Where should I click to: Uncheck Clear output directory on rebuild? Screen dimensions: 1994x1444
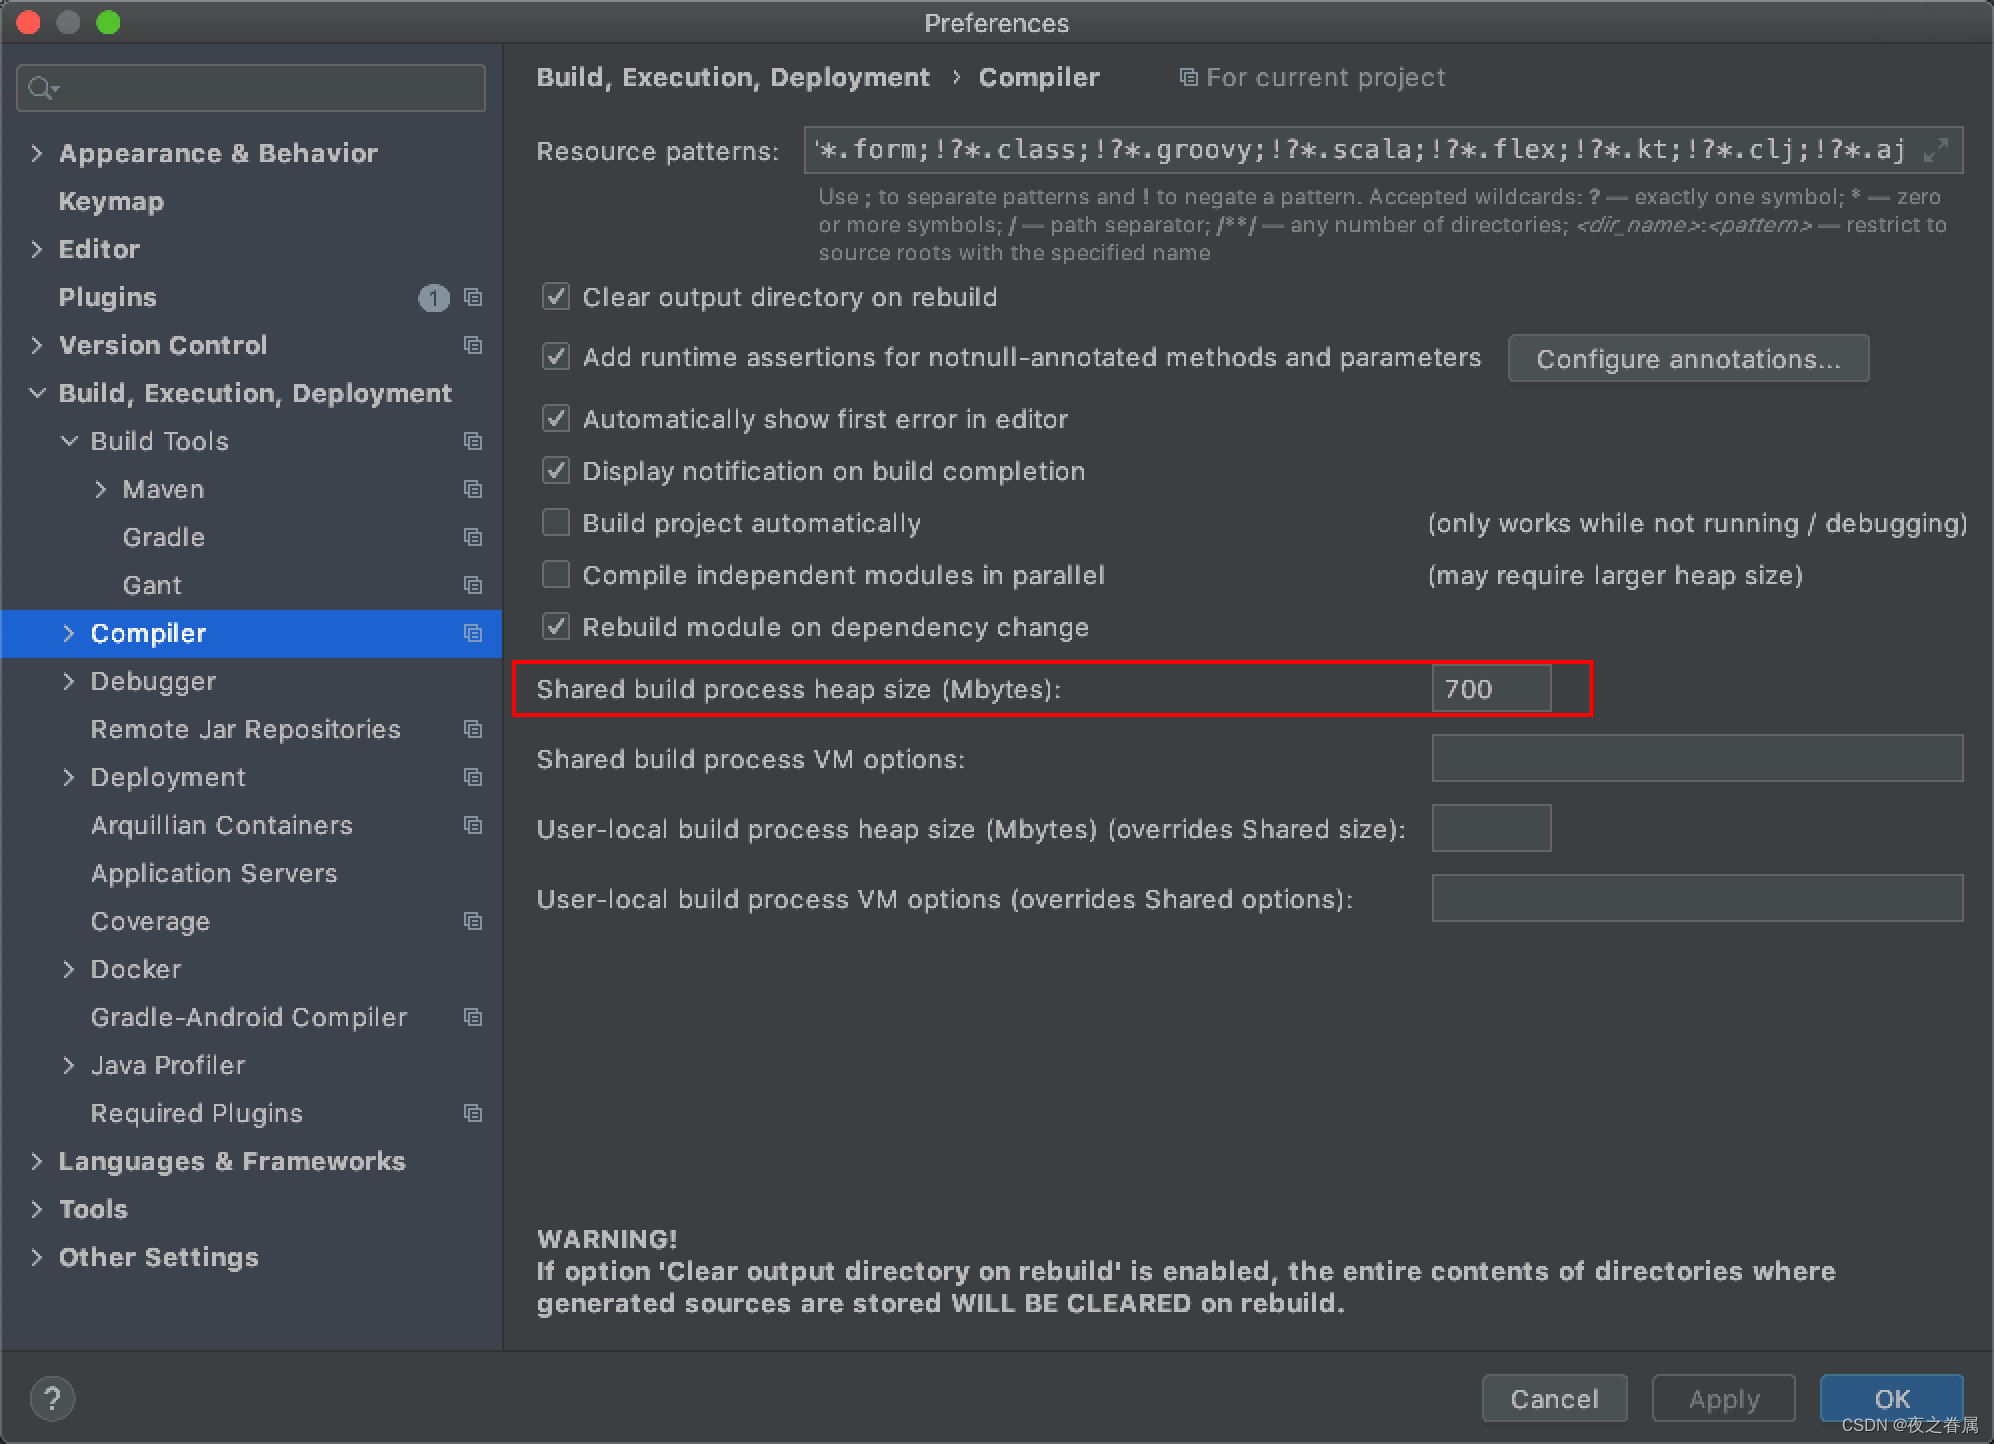[556, 296]
